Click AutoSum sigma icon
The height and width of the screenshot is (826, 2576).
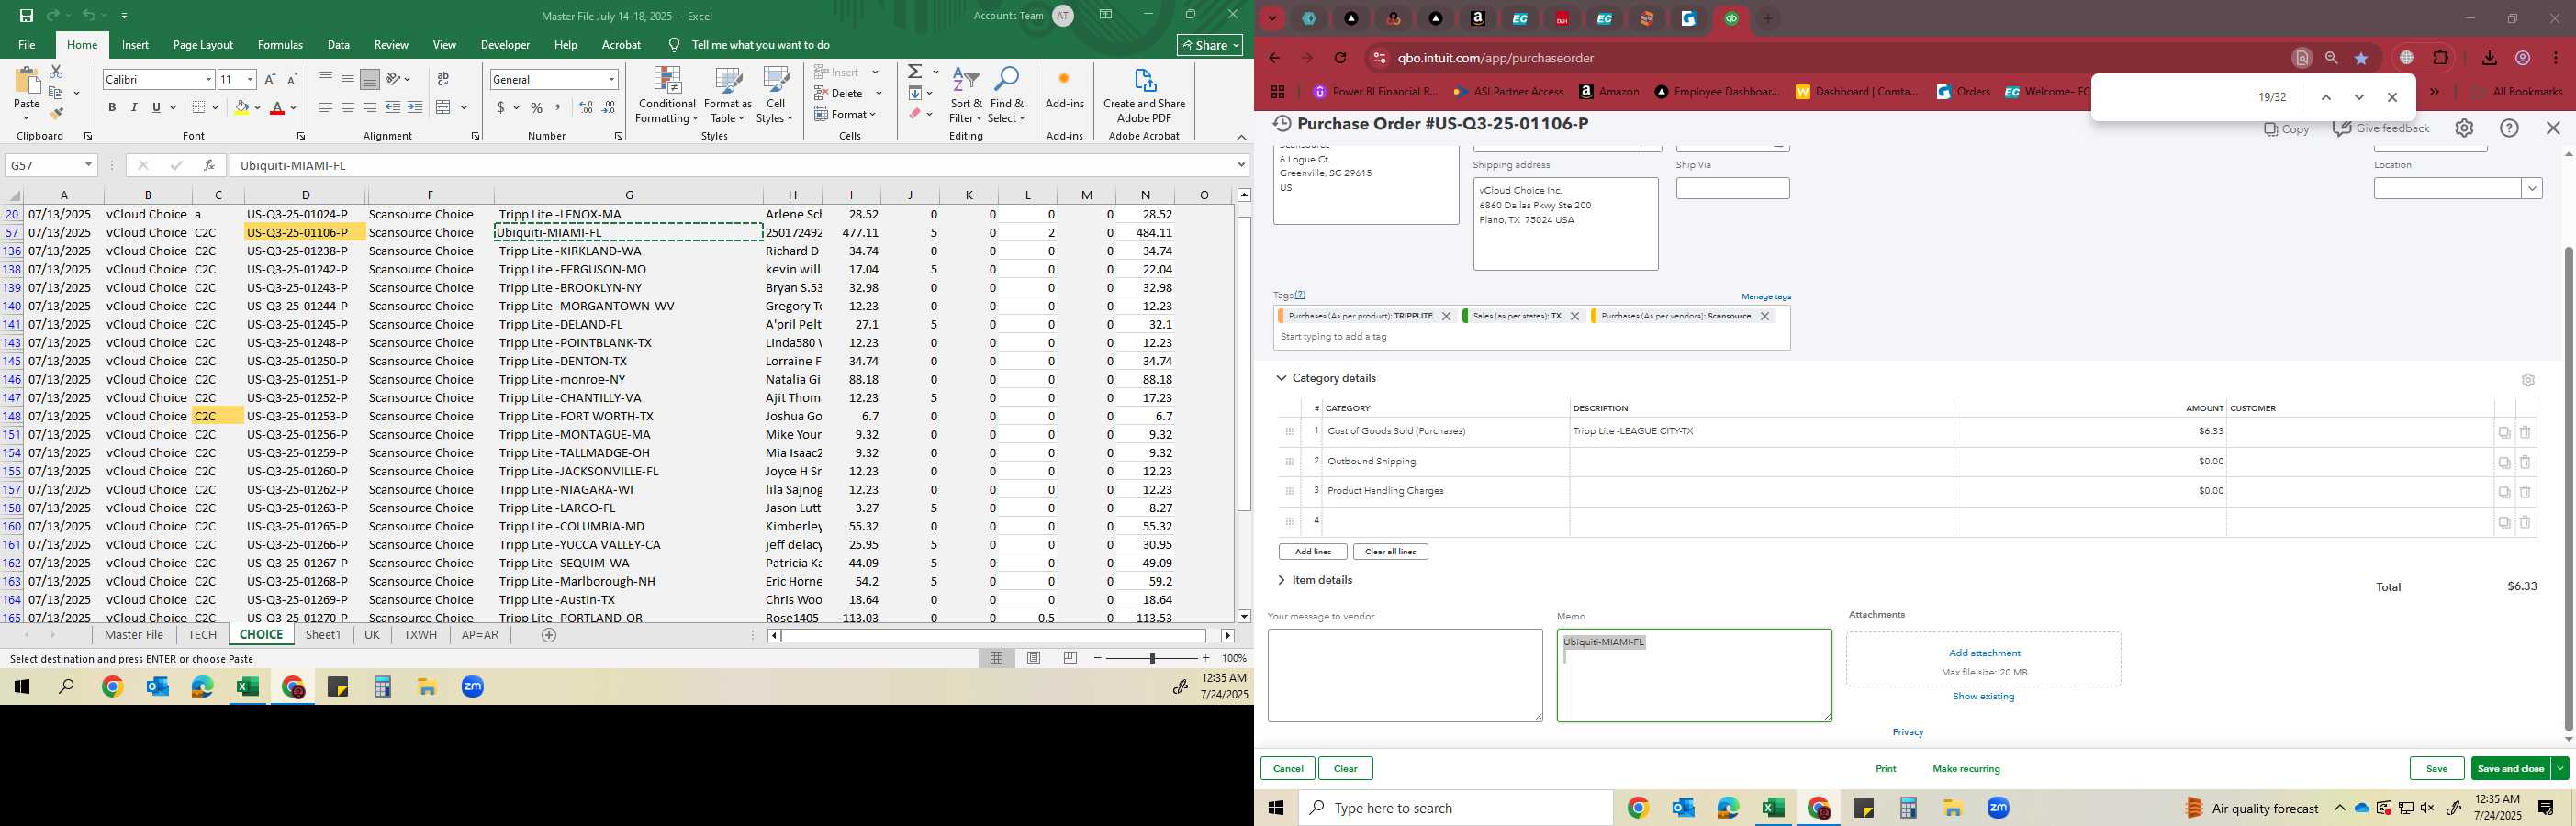pyautogui.click(x=914, y=72)
